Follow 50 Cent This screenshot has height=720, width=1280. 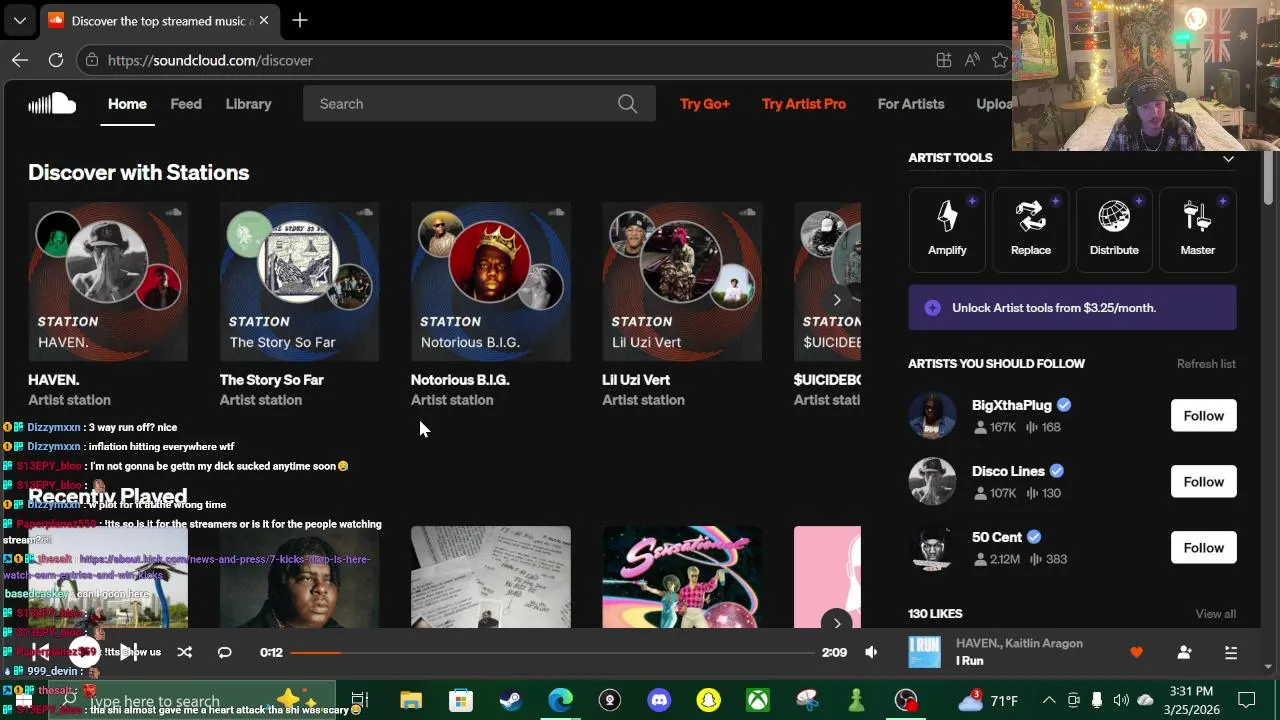pyautogui.click(x=1203, y=548)
